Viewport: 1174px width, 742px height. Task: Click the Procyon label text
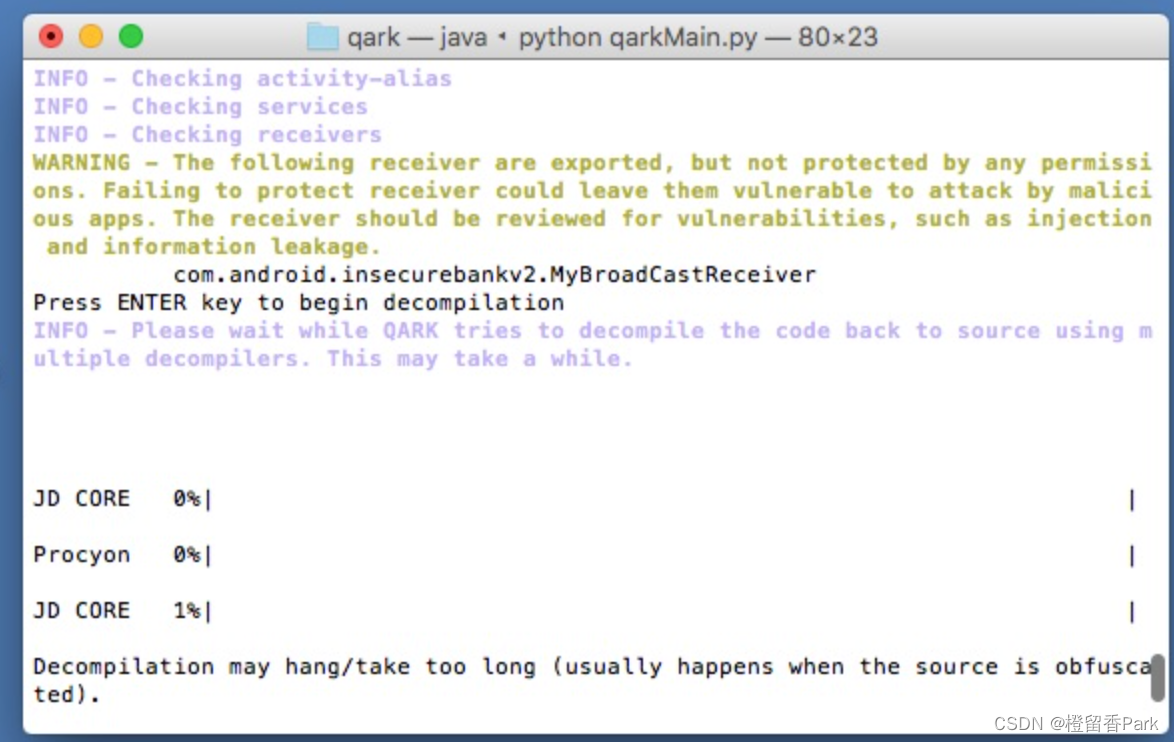point(81,554)
